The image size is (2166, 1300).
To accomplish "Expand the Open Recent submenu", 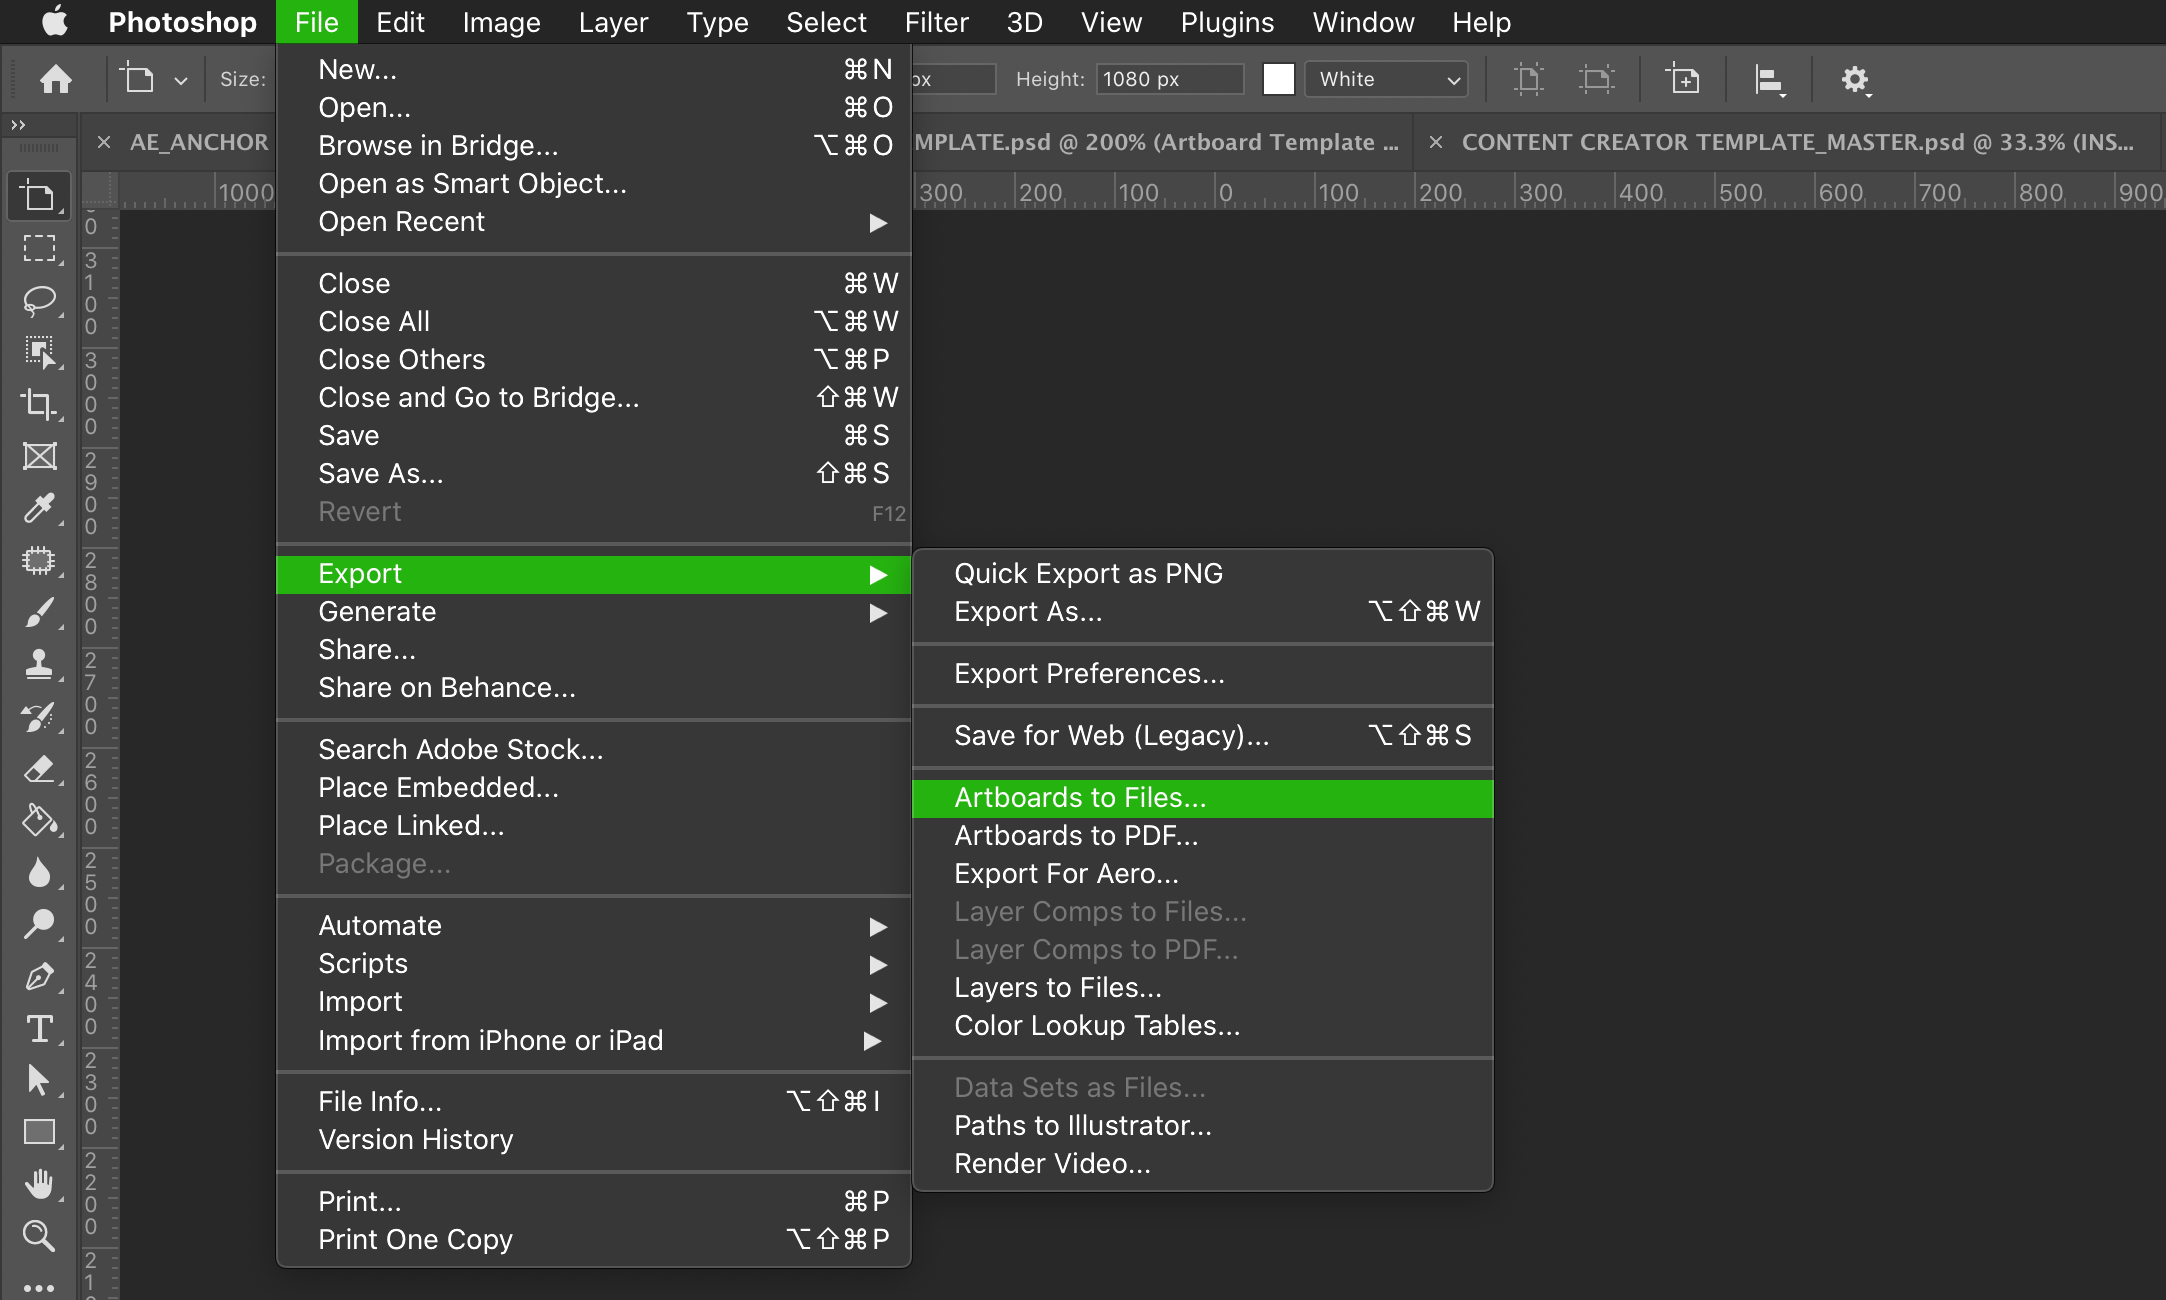I will pyautogui.click(x=594, y=222).
